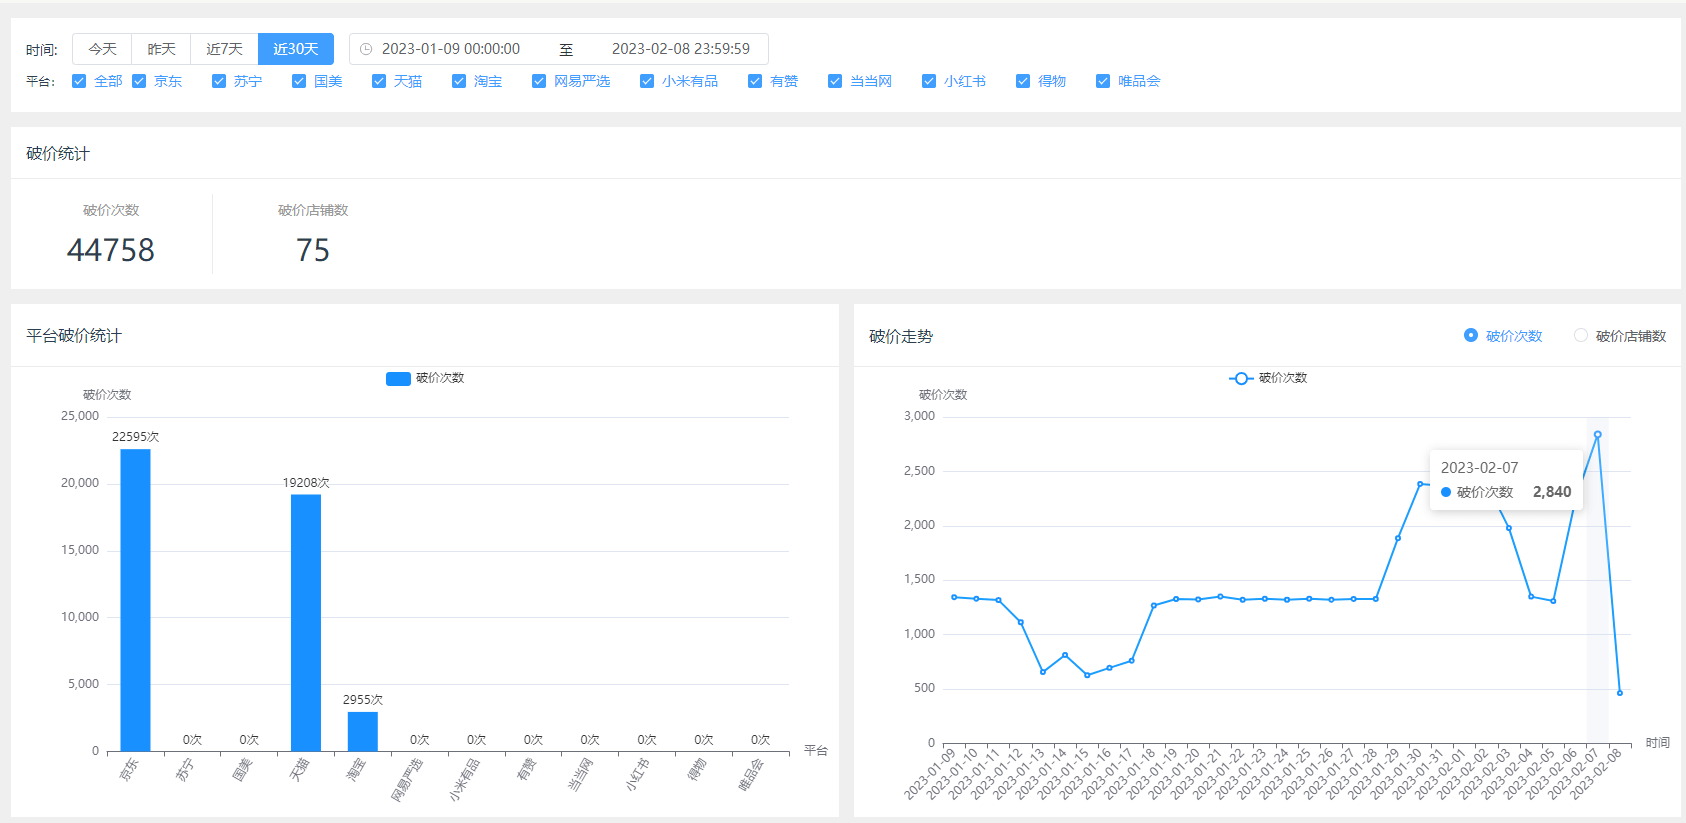Switch to the 近30天 time range
This screenshot has height=823, width=1686.
pyautogui.click(x=296, y=49)
